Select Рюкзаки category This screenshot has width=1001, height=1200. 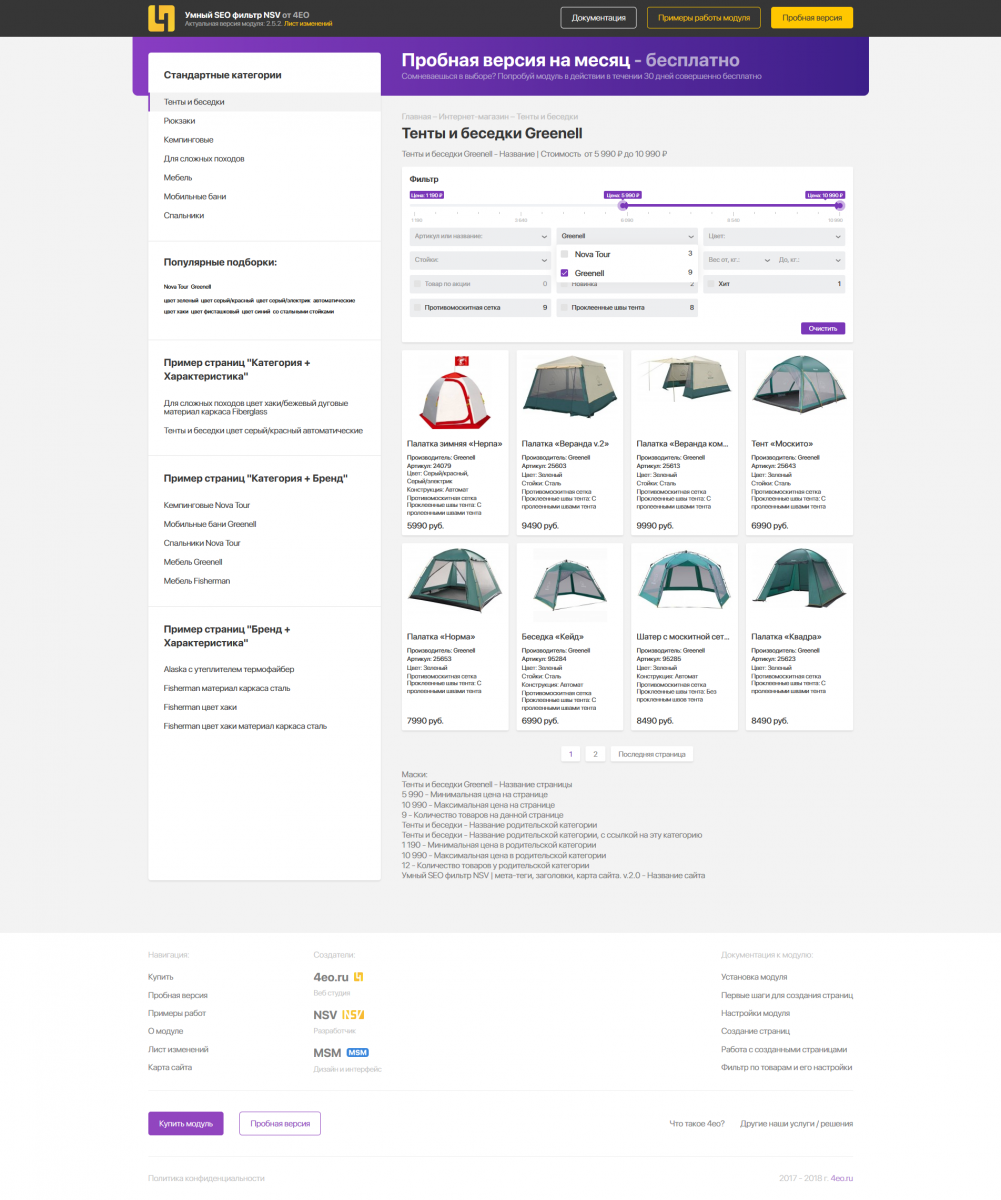pyautogui.click(x=180, y=121)
